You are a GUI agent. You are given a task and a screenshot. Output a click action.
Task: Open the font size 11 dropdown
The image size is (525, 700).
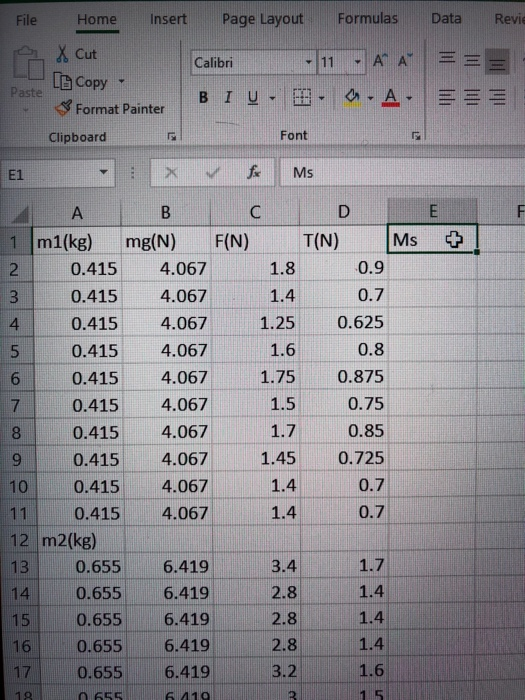click(357, 62)
